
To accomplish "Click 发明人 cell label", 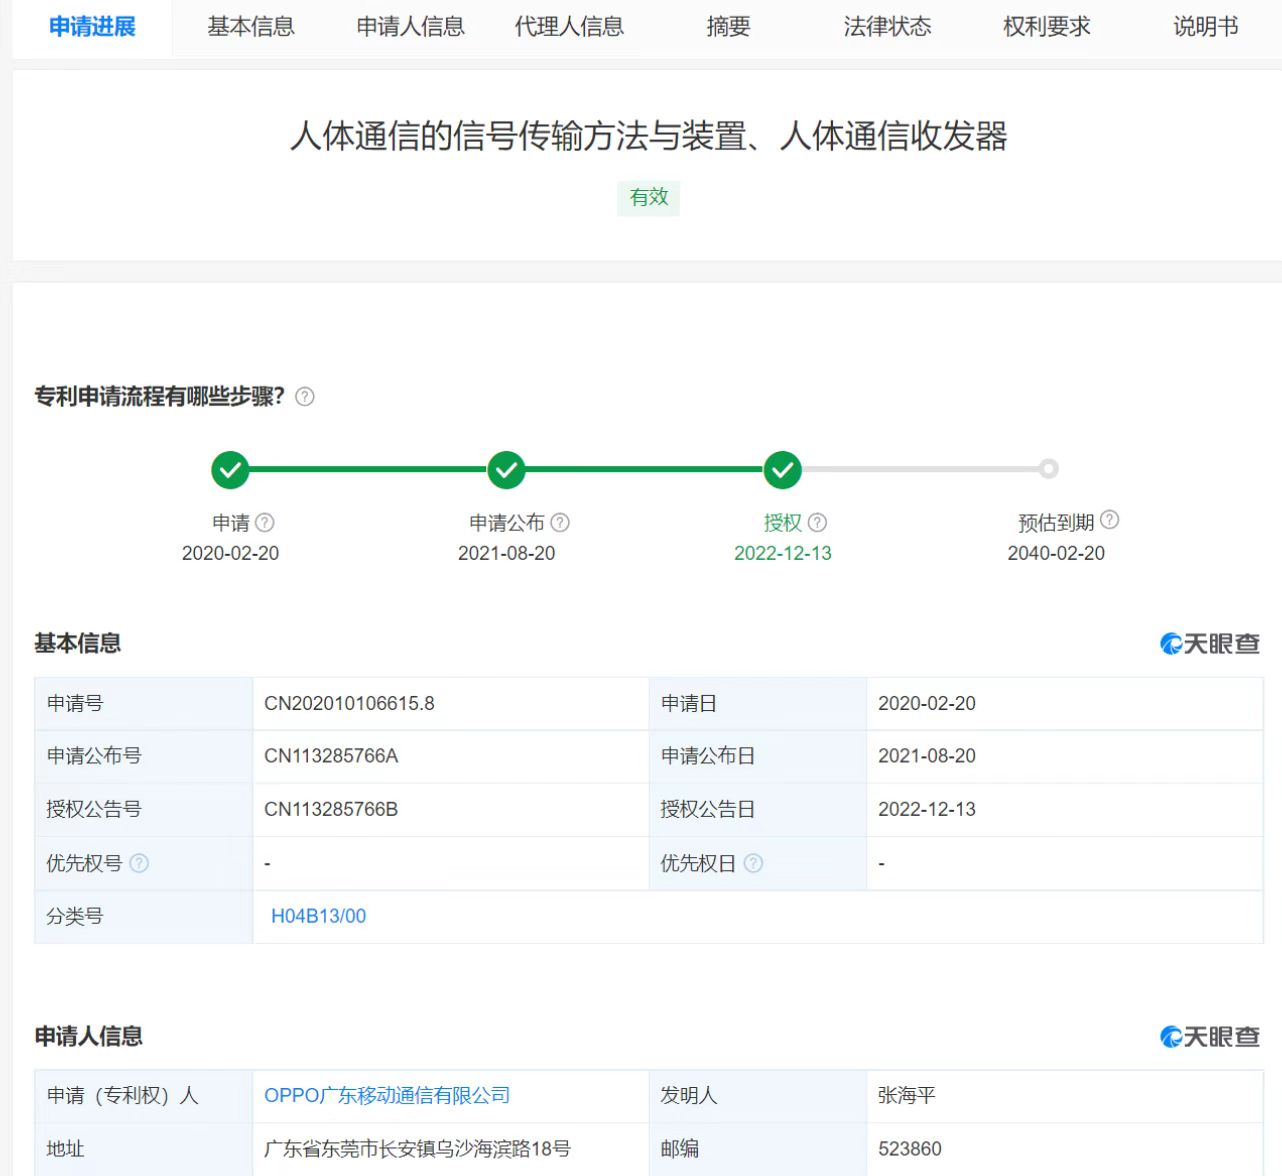I will [x=689, y=1095].
